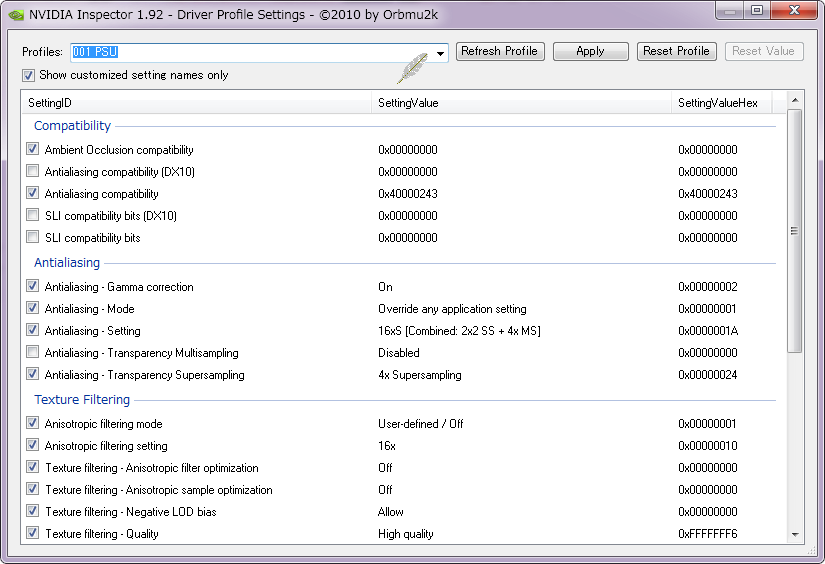Uncheck Antialiasing - Transparency Supersampling checkbox
The image size is (825, 564).
33,374
